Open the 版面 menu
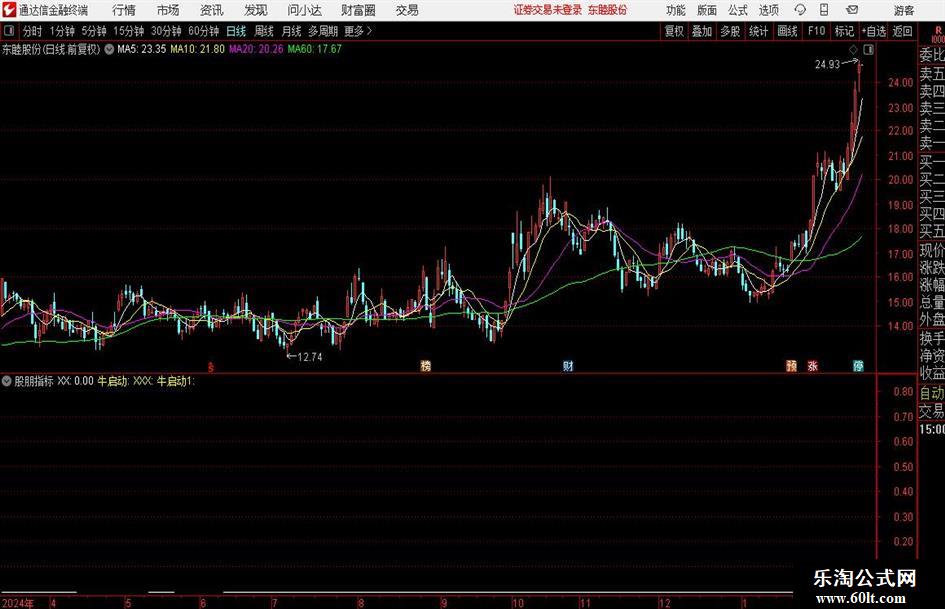Viewport: 945px width, 609px height. [x=707, y=10]
